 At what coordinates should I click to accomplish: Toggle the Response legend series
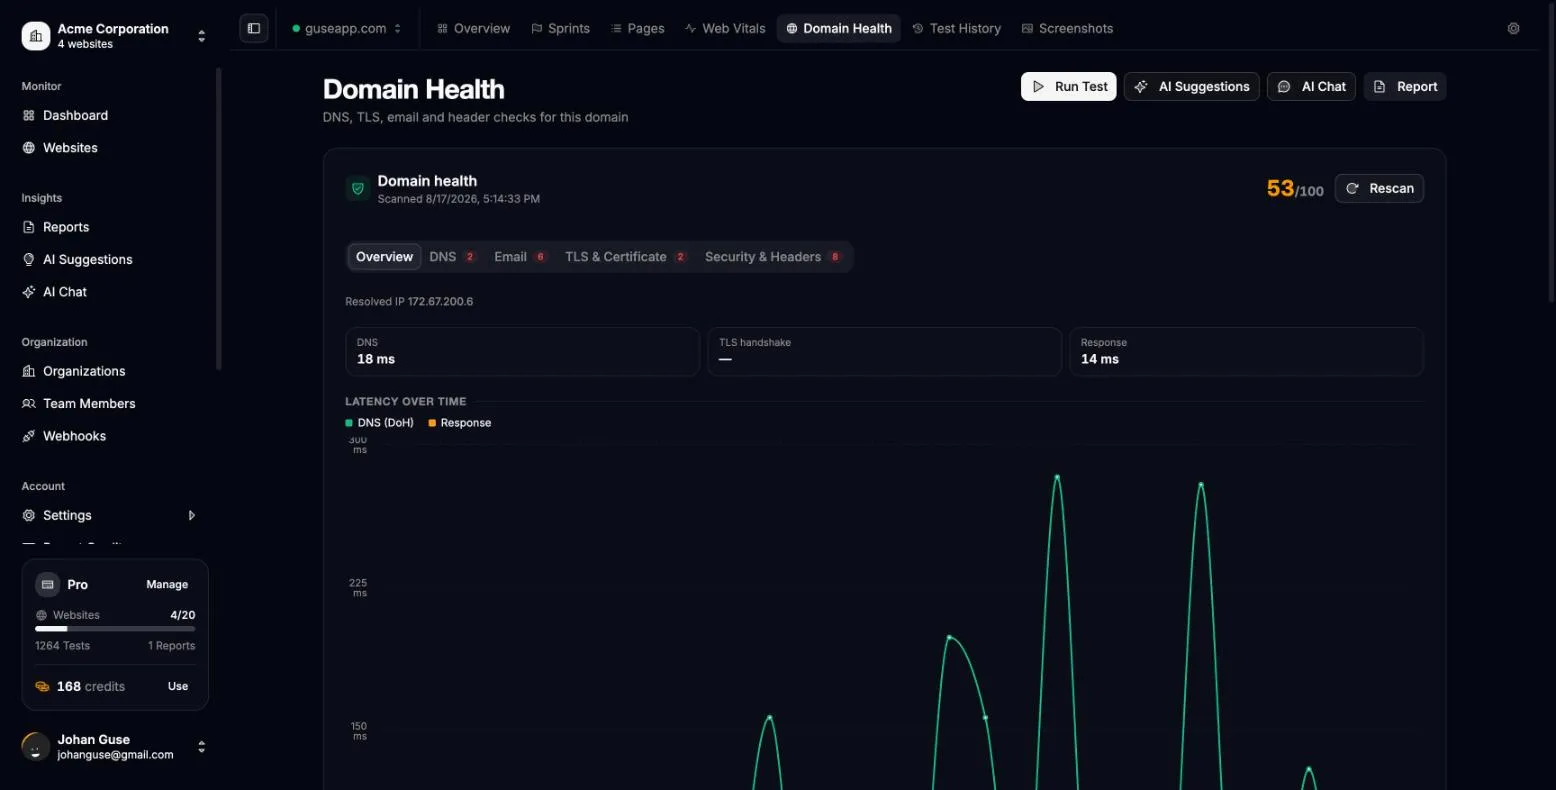460,423
